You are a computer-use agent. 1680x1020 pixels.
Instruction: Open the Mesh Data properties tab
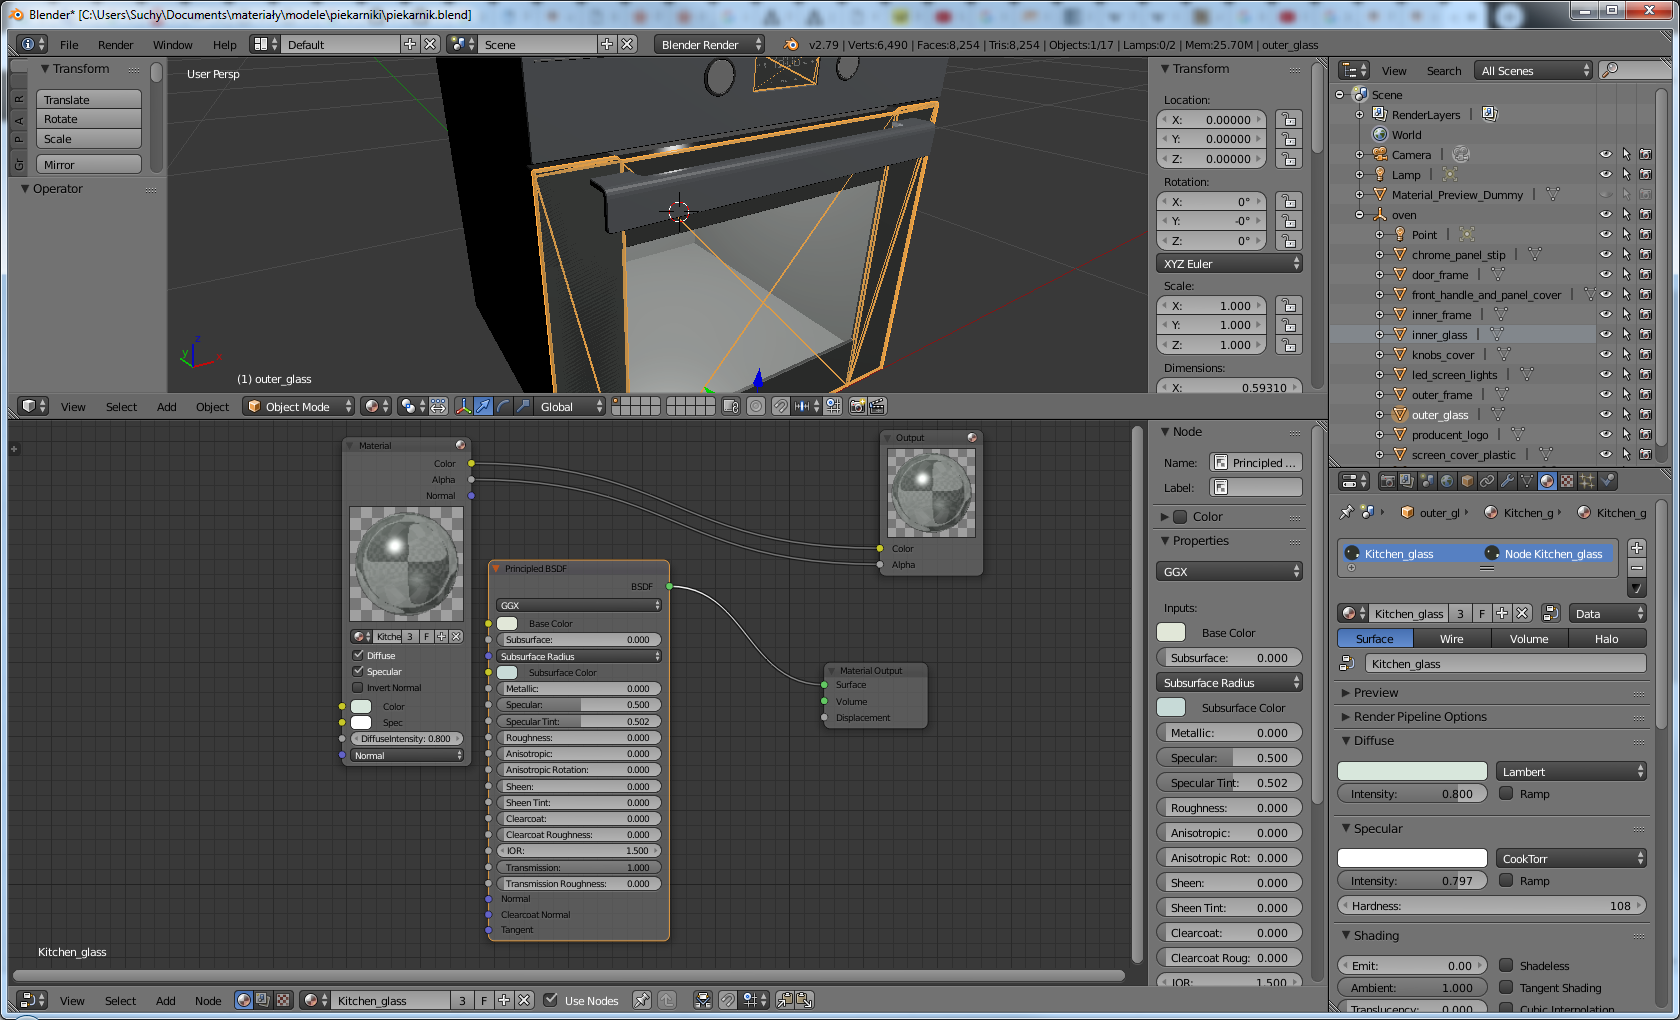click(1527, 481)
